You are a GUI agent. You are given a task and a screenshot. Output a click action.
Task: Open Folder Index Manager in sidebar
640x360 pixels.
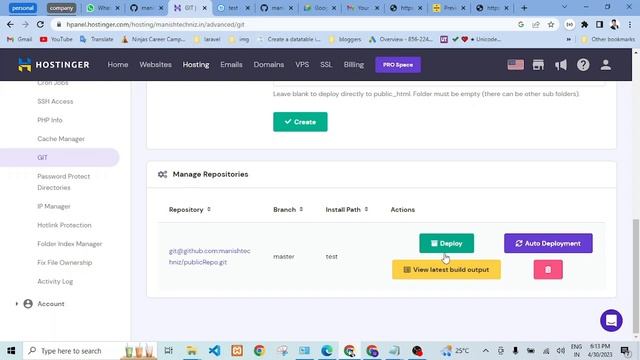(x=69, y=244)
